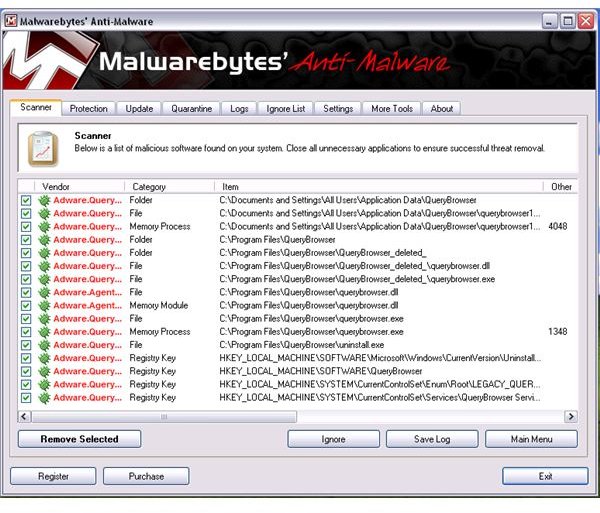Click bug icon on the 4048 Memory Process row
The image size is (600, 513).
tap(44, 227)
